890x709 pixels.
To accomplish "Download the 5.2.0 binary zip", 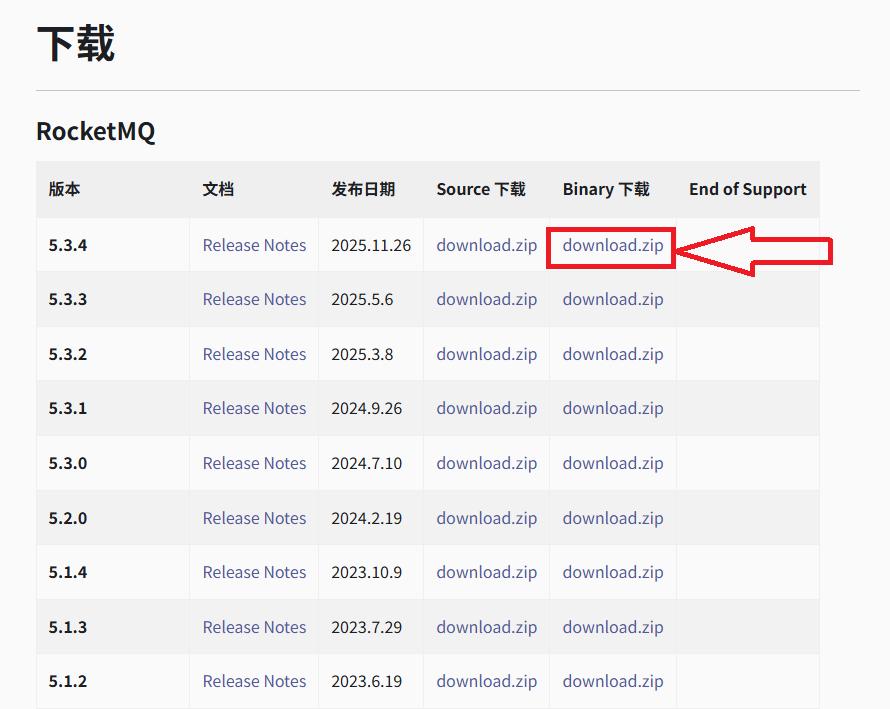I will [612, 519].
